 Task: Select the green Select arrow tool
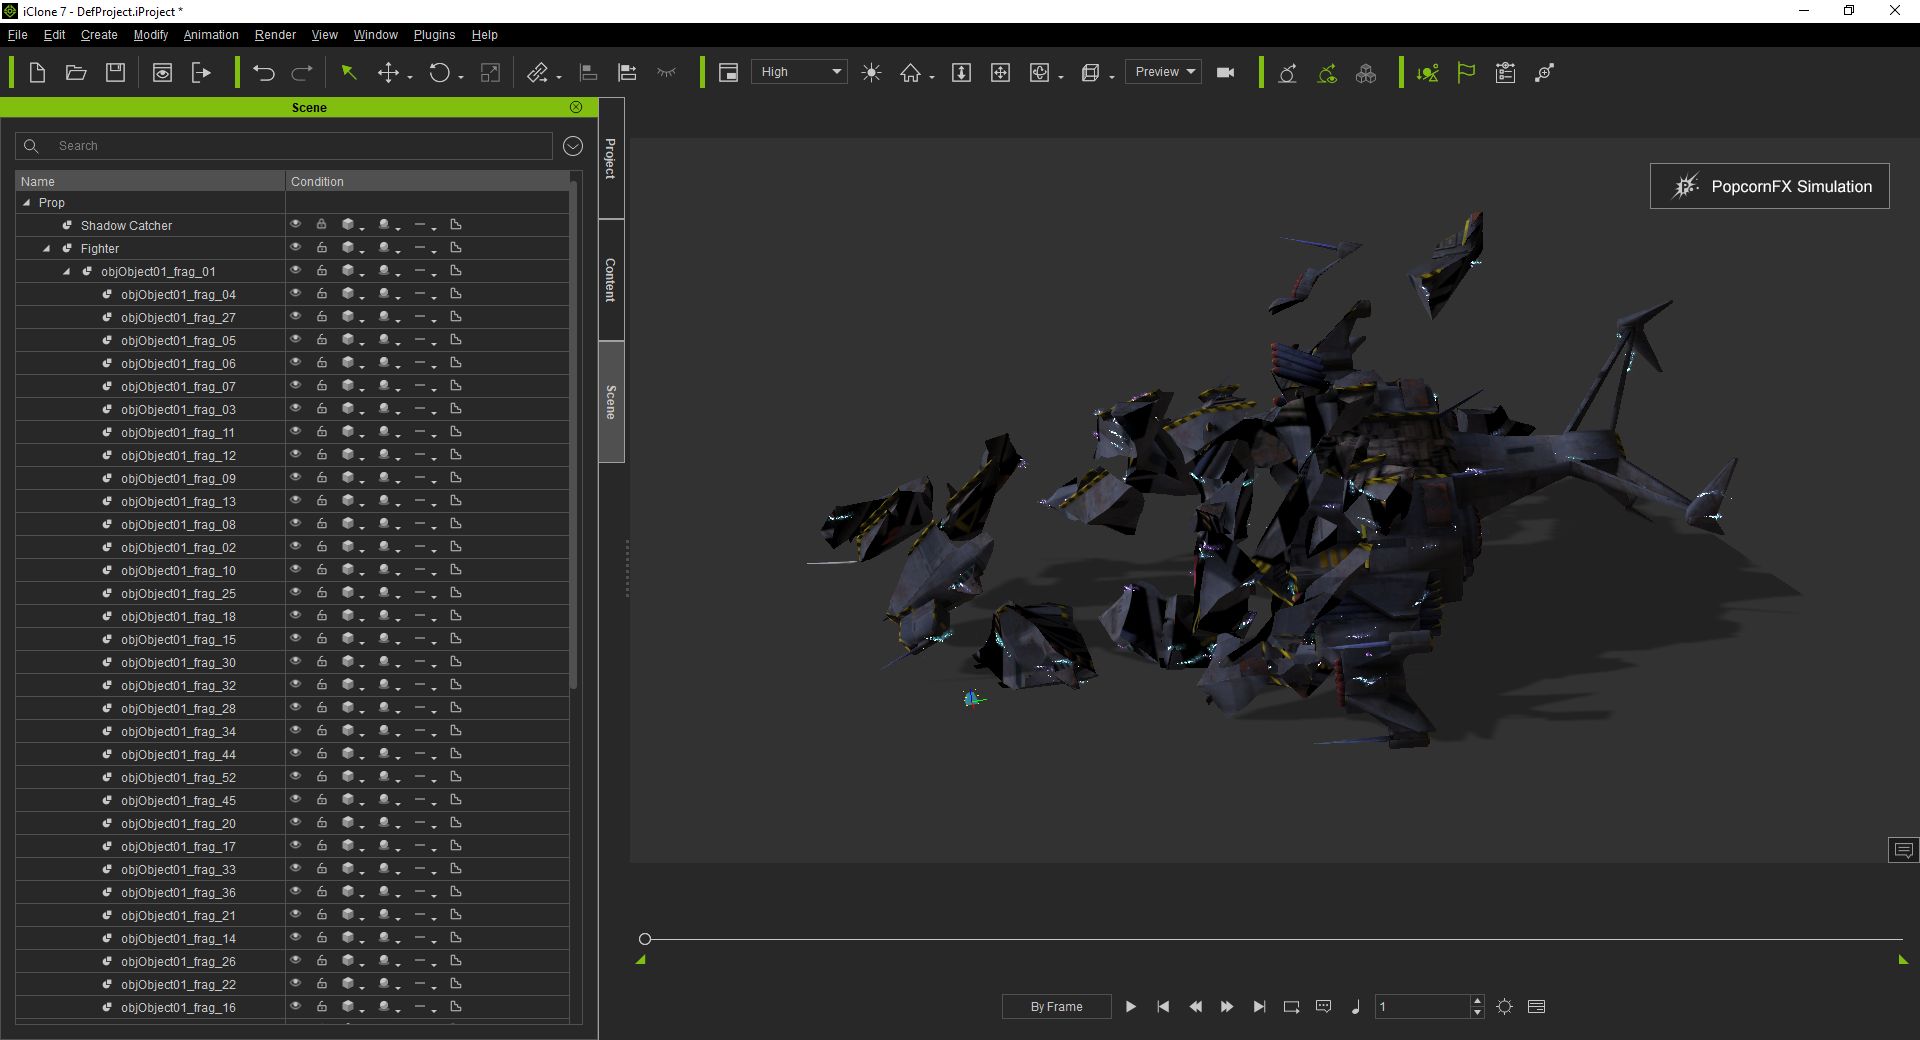pyautogui.click(x=348, y=72)
